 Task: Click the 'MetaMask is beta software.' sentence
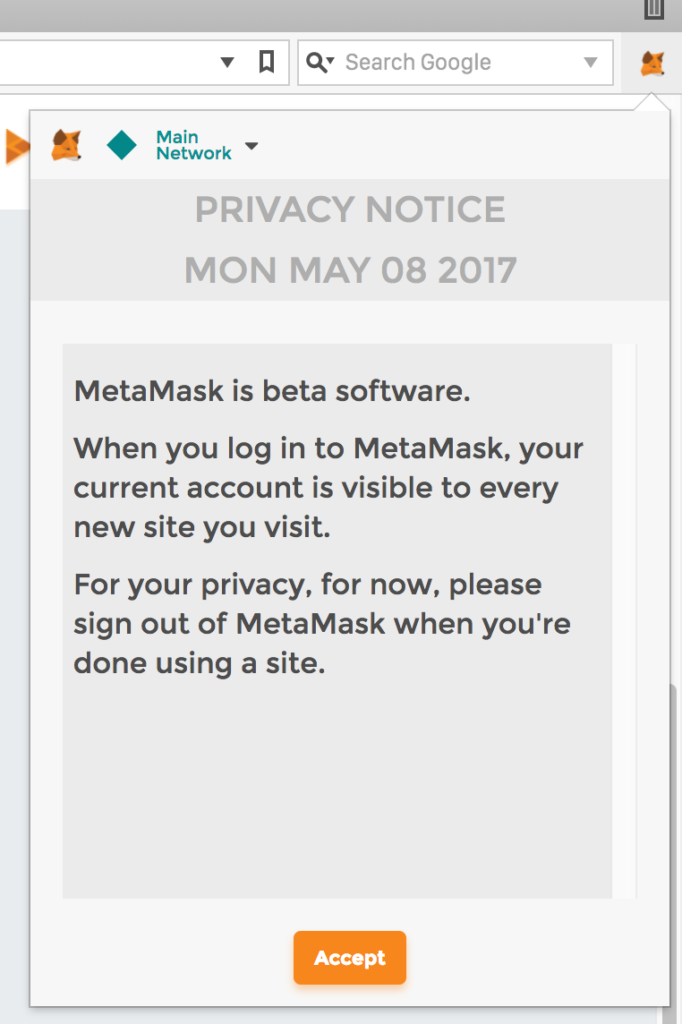(x=272, y=391)
